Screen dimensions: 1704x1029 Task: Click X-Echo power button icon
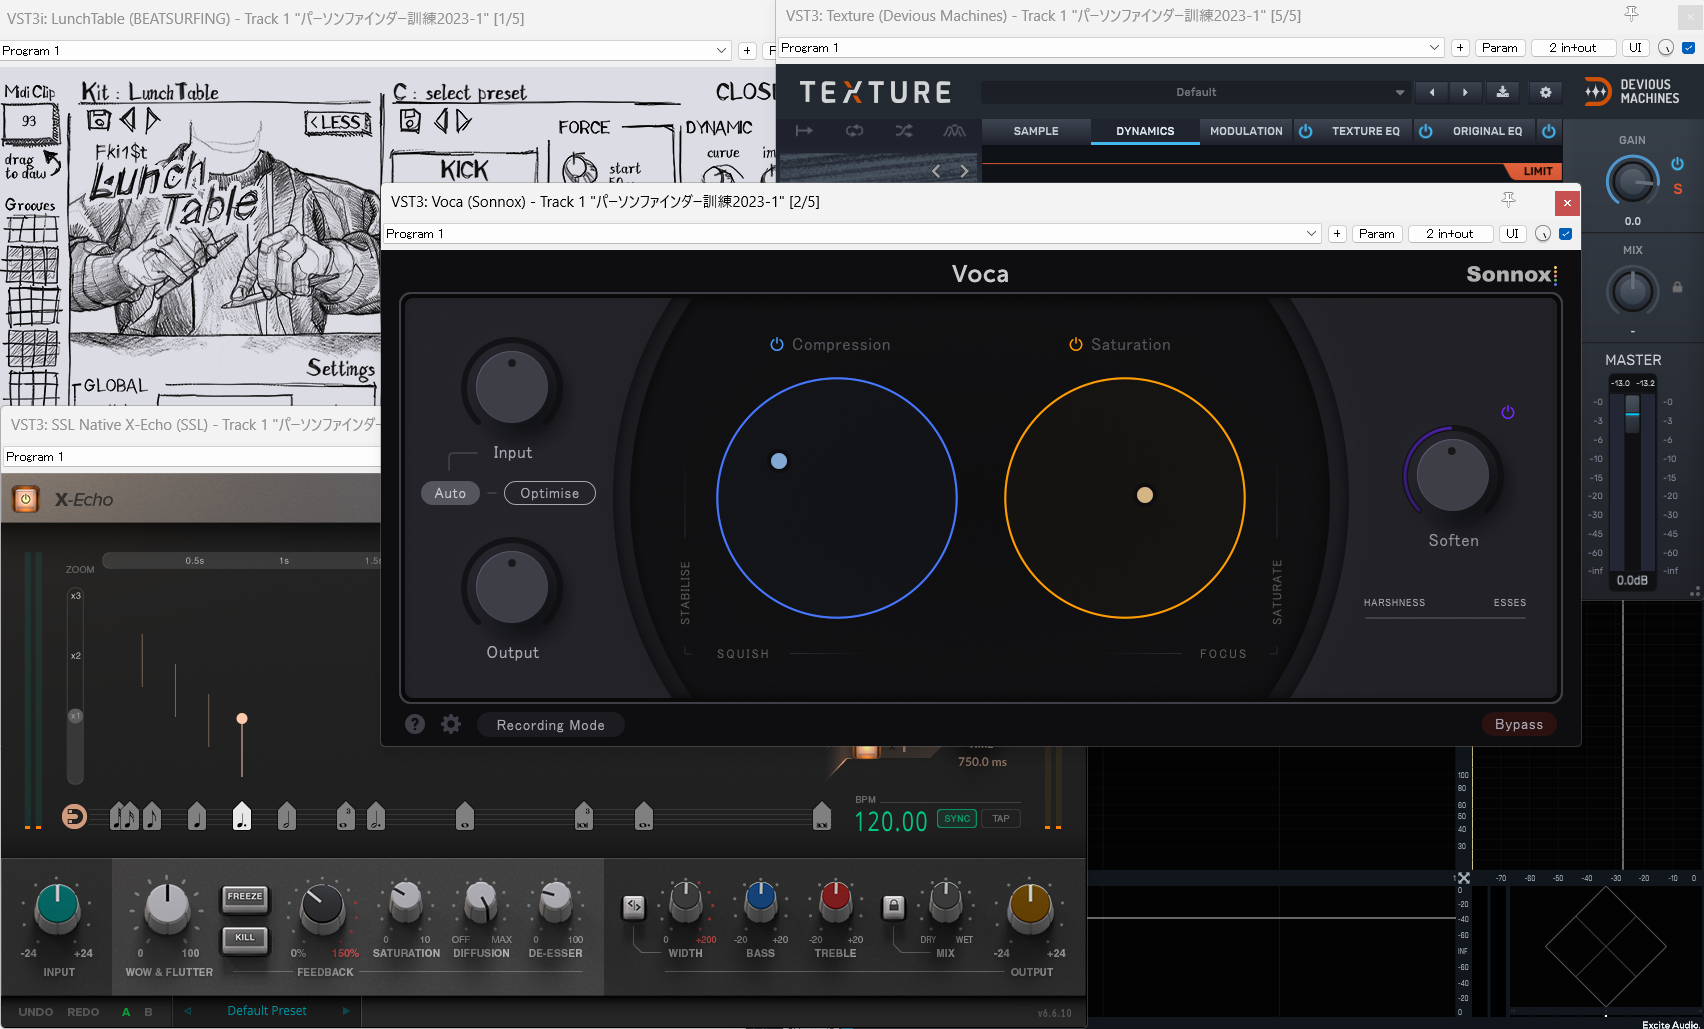[26, 499]
